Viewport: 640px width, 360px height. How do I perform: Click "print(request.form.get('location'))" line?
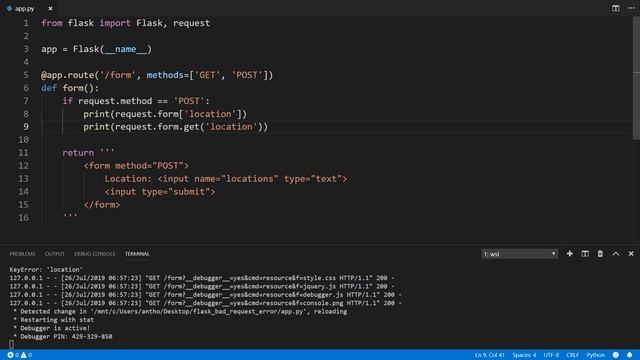pos(176,127)
